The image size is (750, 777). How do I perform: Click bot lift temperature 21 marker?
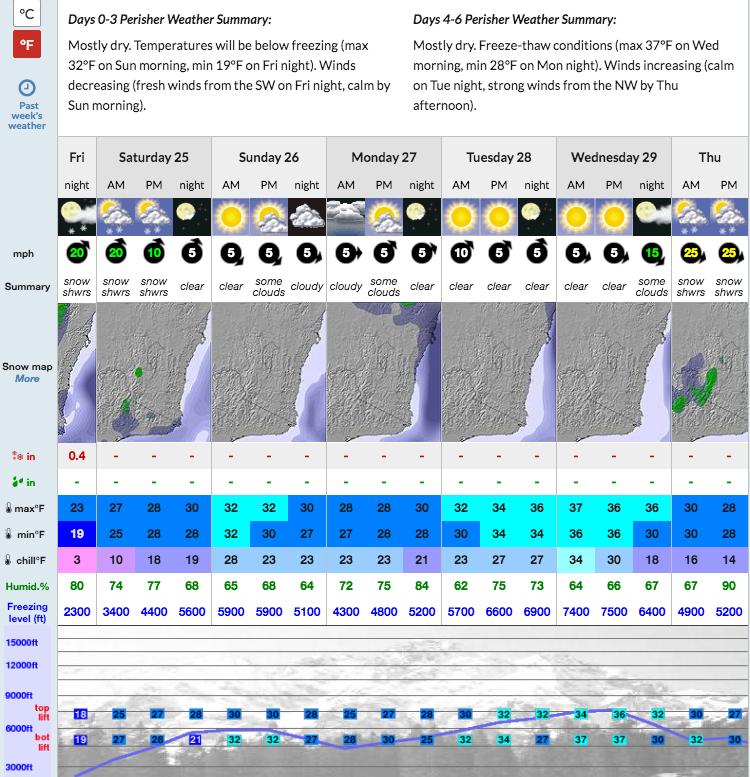pyautogui.click(x=195, y=739)
